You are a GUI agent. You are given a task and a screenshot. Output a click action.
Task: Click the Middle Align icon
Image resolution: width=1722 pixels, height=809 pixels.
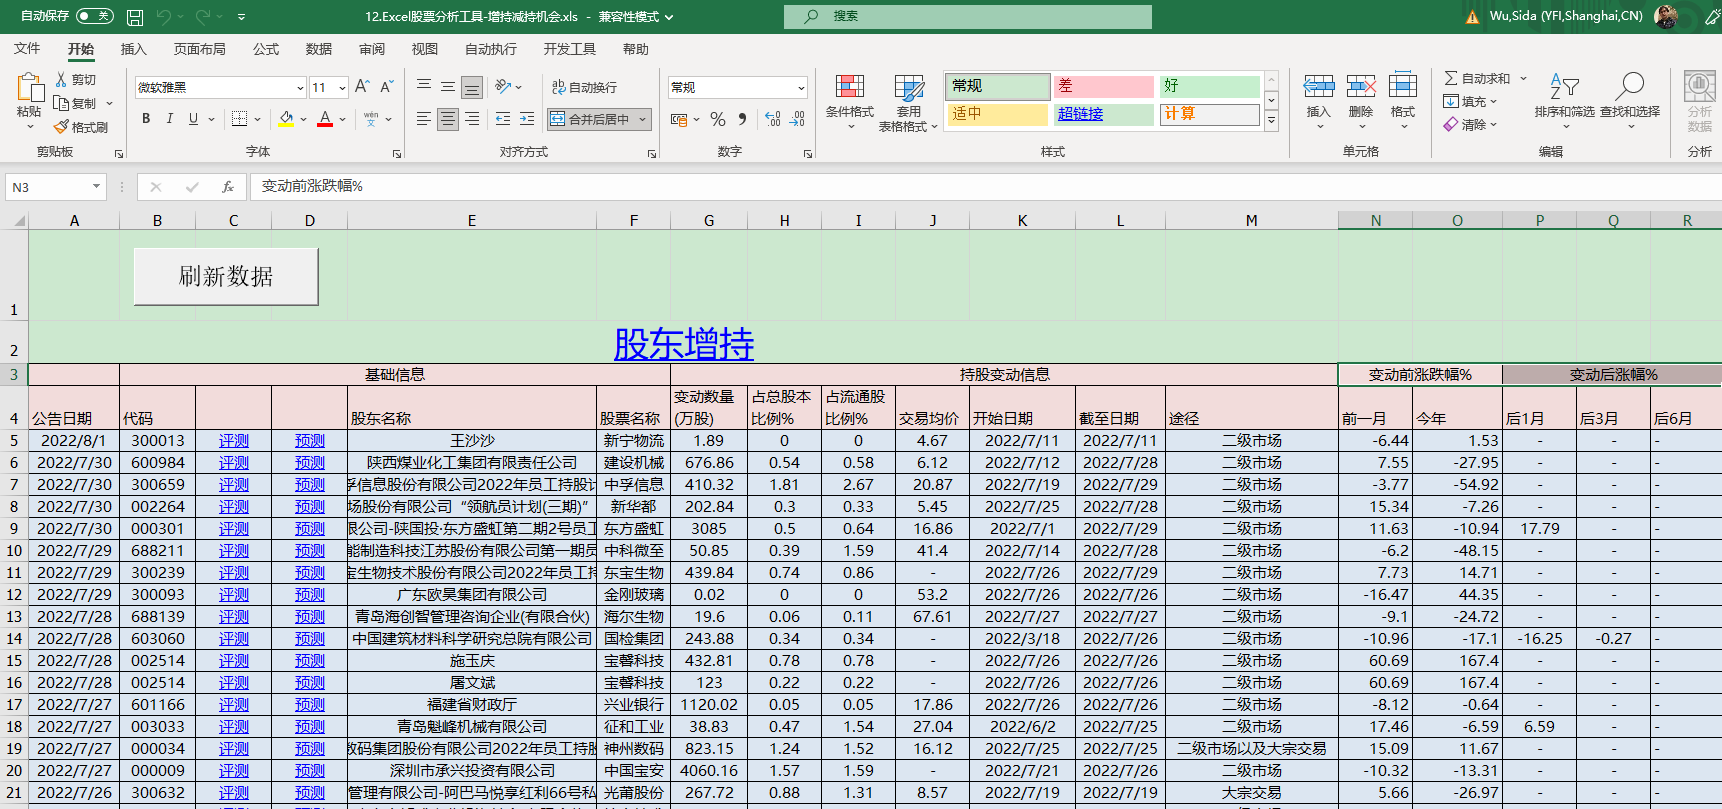point(448,87)
